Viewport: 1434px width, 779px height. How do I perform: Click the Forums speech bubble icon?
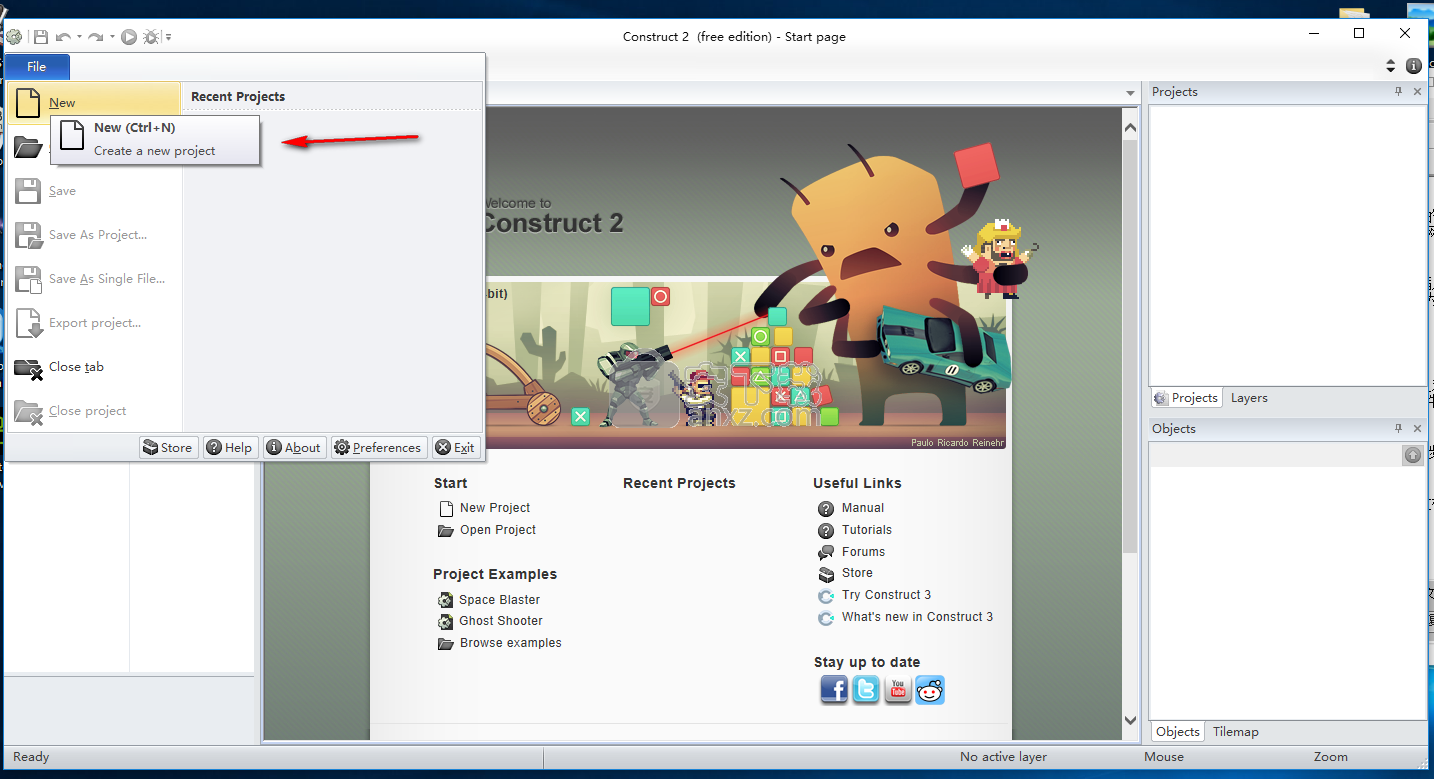[826, 553]
